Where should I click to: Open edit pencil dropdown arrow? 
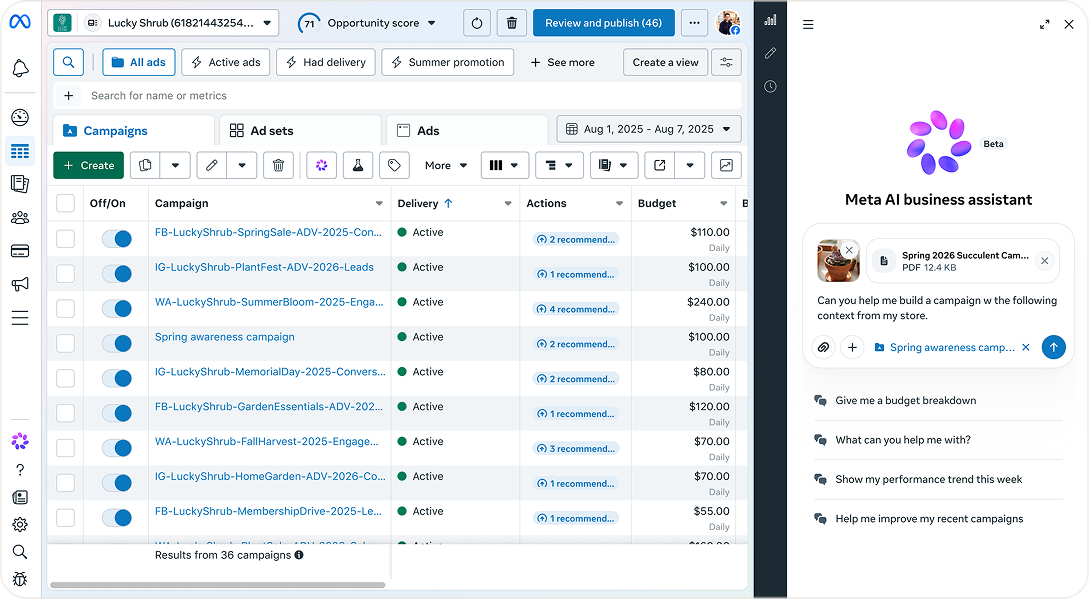coord(242,165)
